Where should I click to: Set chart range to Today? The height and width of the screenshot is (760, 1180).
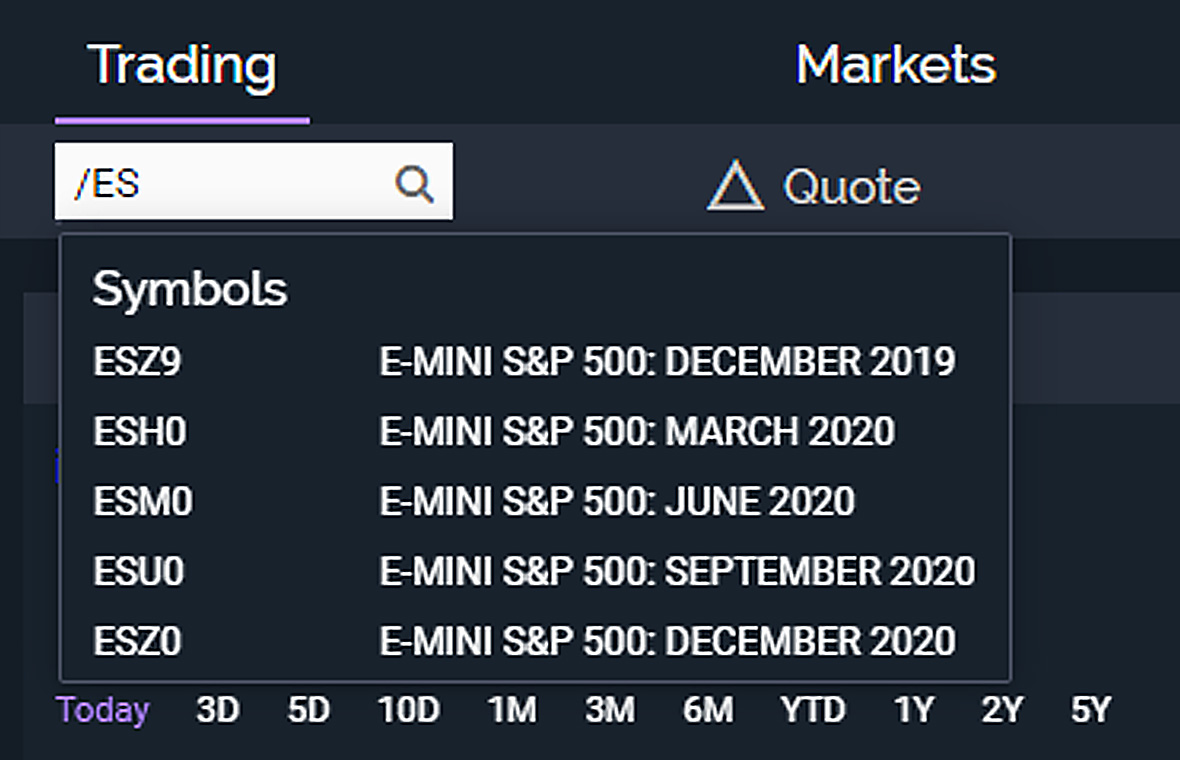103,711
